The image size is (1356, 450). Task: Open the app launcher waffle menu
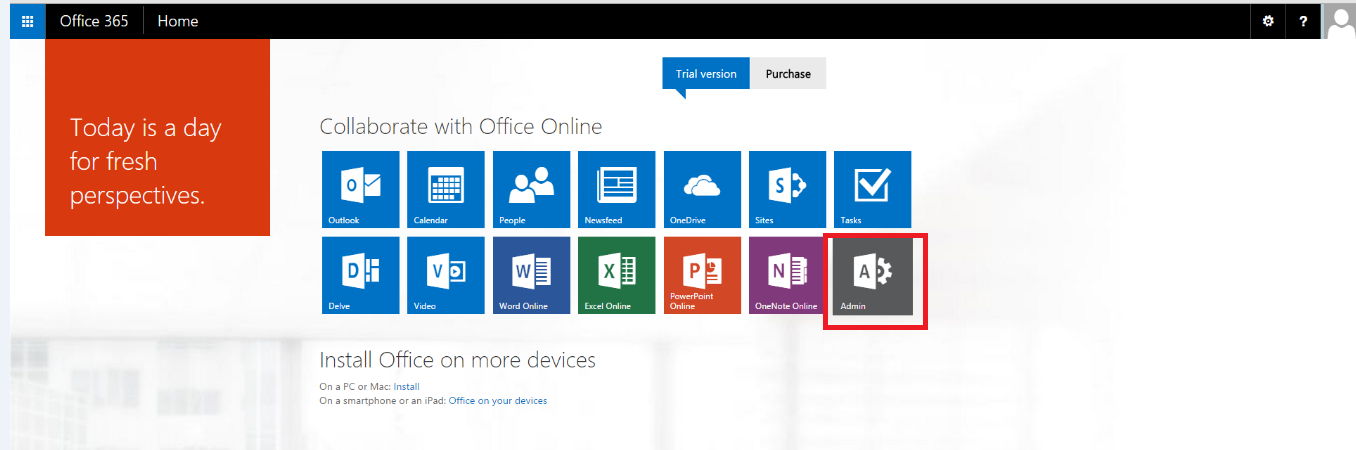point(27,21)
